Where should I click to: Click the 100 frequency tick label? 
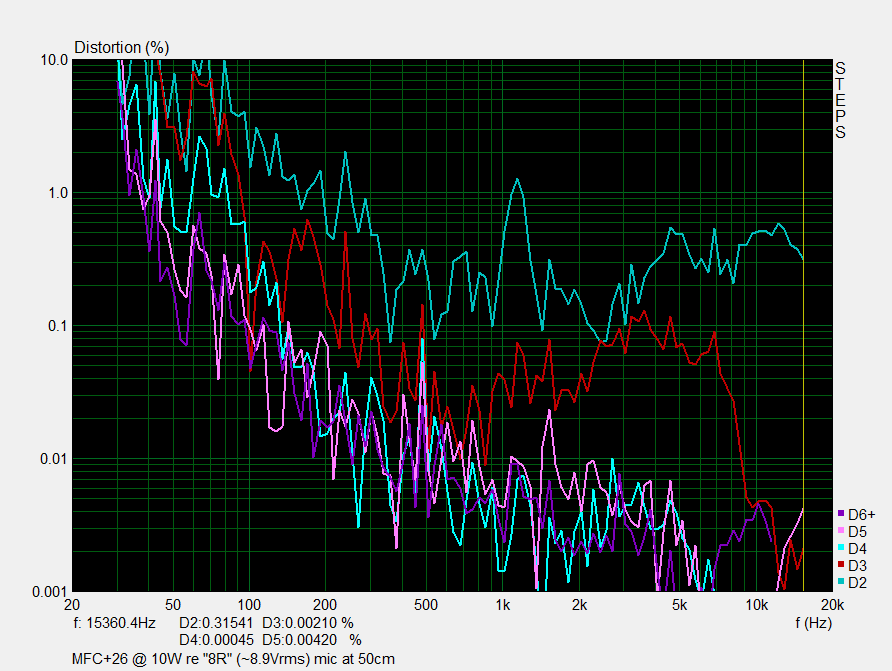click(249, 605)
